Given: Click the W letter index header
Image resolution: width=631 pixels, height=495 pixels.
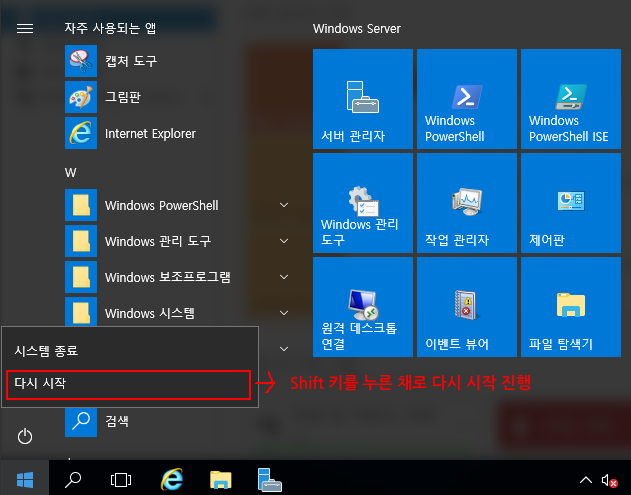Looking at the screenshot, I should (70, 173).
